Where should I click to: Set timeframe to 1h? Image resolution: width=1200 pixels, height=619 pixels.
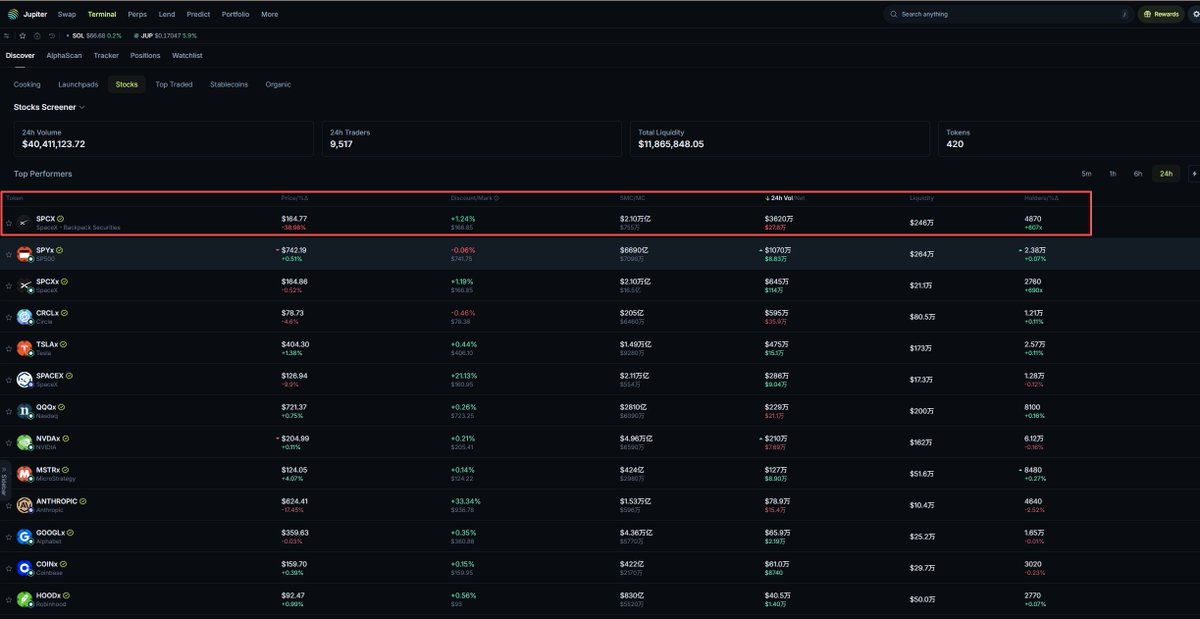[1112, 174]
